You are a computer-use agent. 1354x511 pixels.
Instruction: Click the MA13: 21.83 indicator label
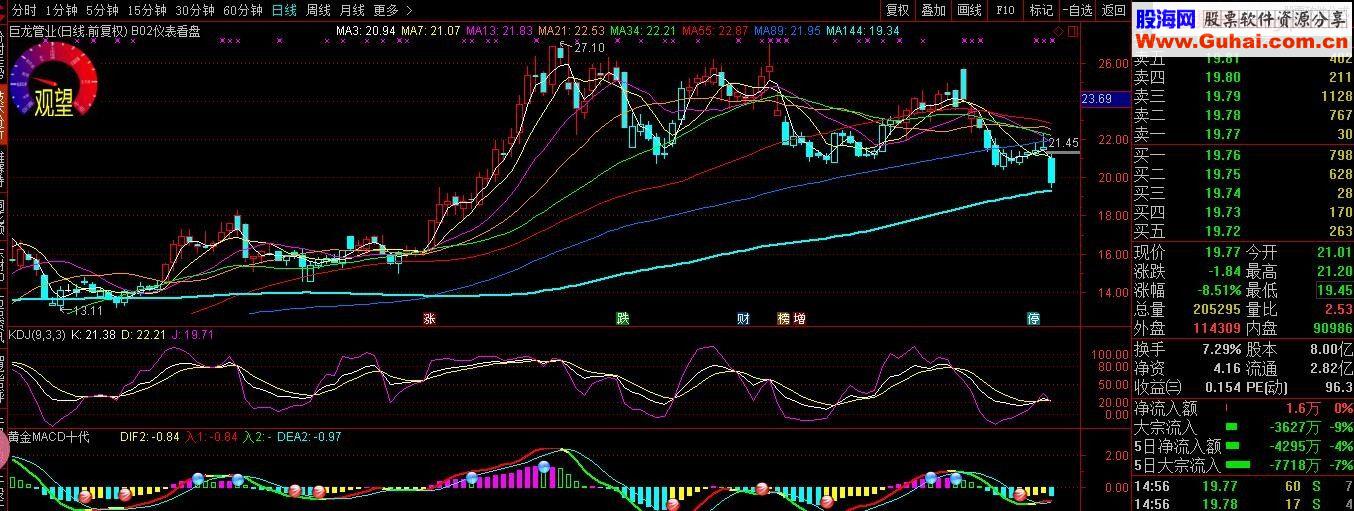500,31
